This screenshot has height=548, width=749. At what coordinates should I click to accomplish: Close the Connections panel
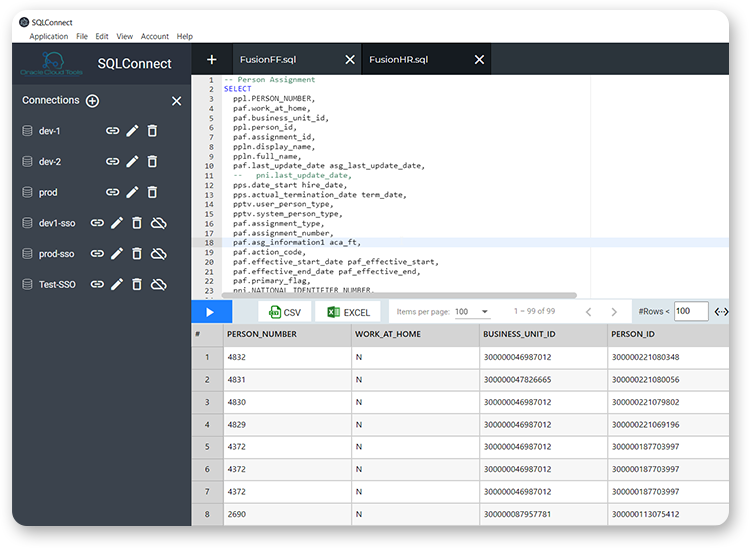[176, 101]
